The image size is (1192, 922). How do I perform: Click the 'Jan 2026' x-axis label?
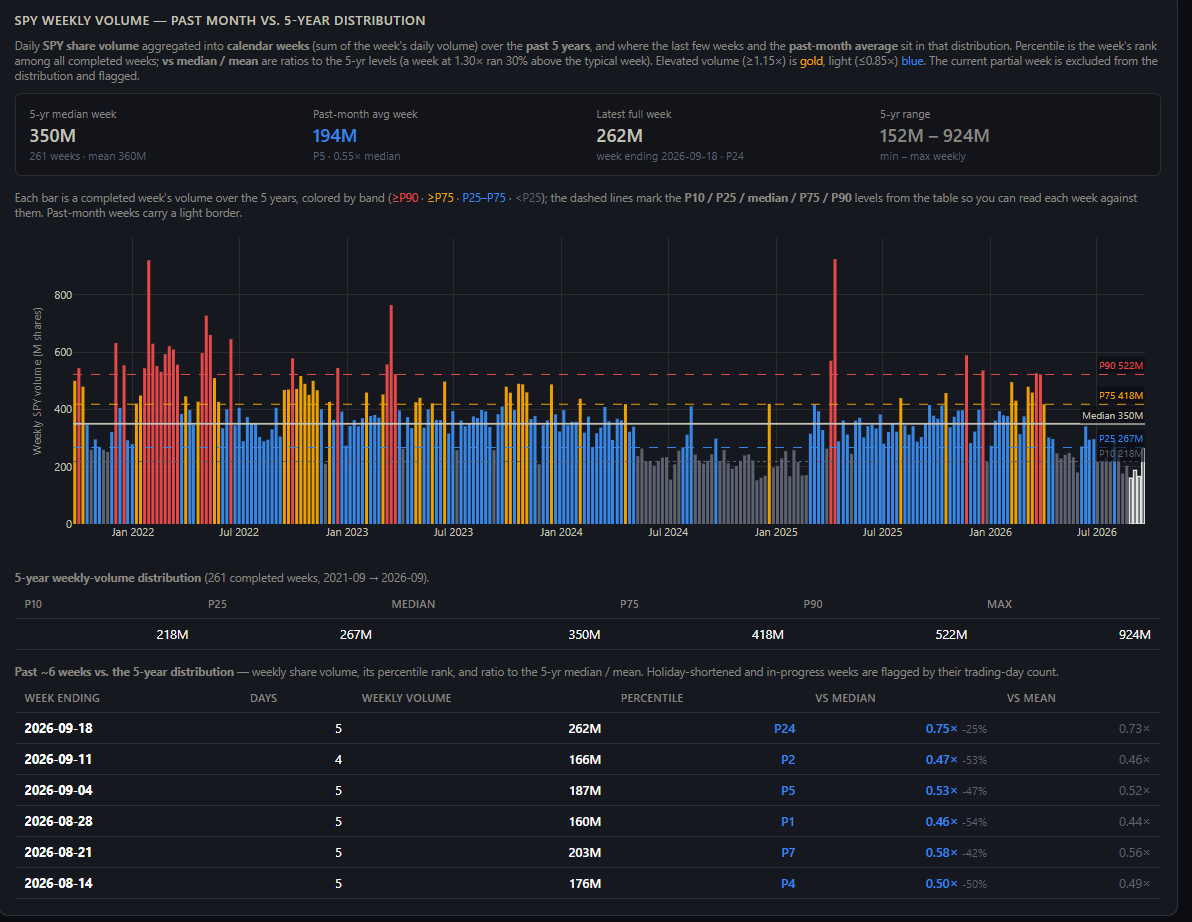pos(990,532)
